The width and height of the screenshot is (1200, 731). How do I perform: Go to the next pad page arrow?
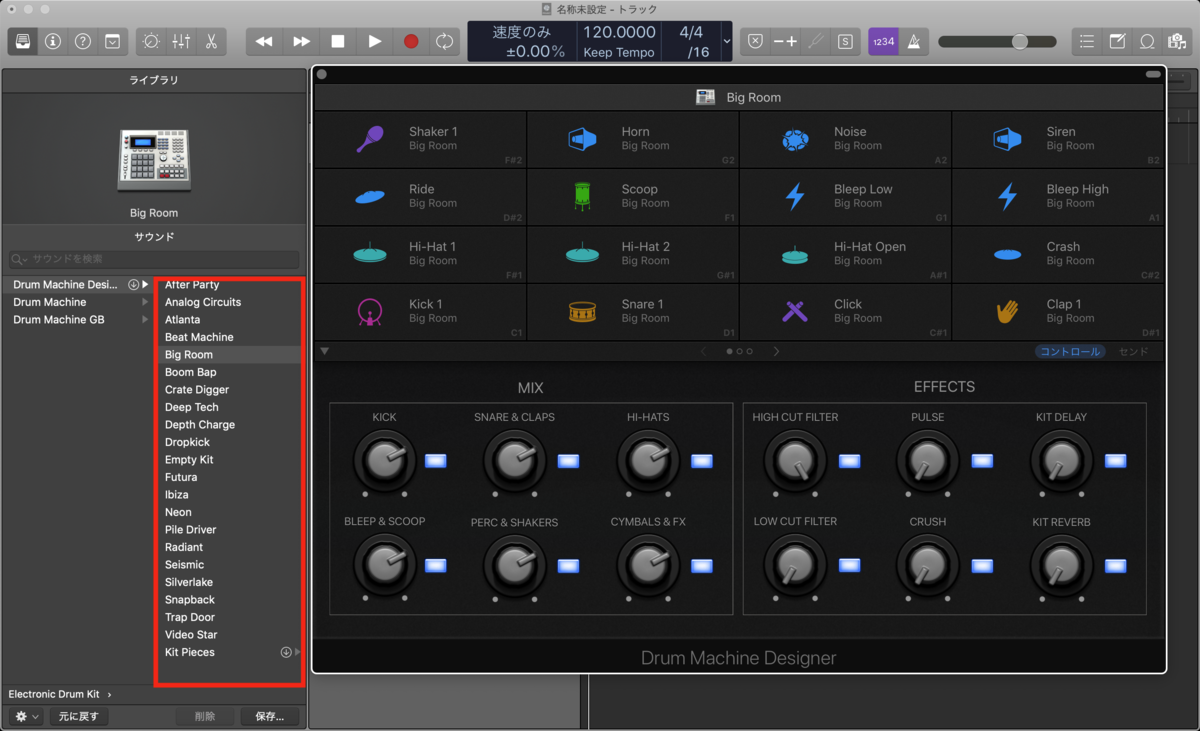coord(777,351)
